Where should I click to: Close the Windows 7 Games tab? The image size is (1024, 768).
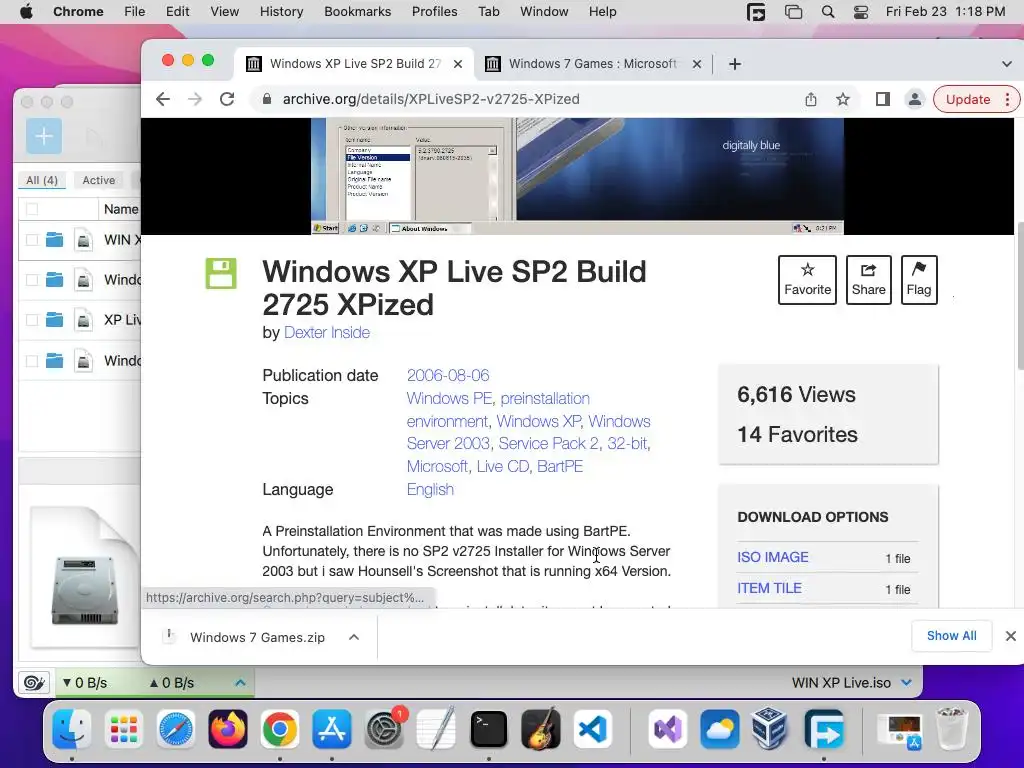click(697, 64)
